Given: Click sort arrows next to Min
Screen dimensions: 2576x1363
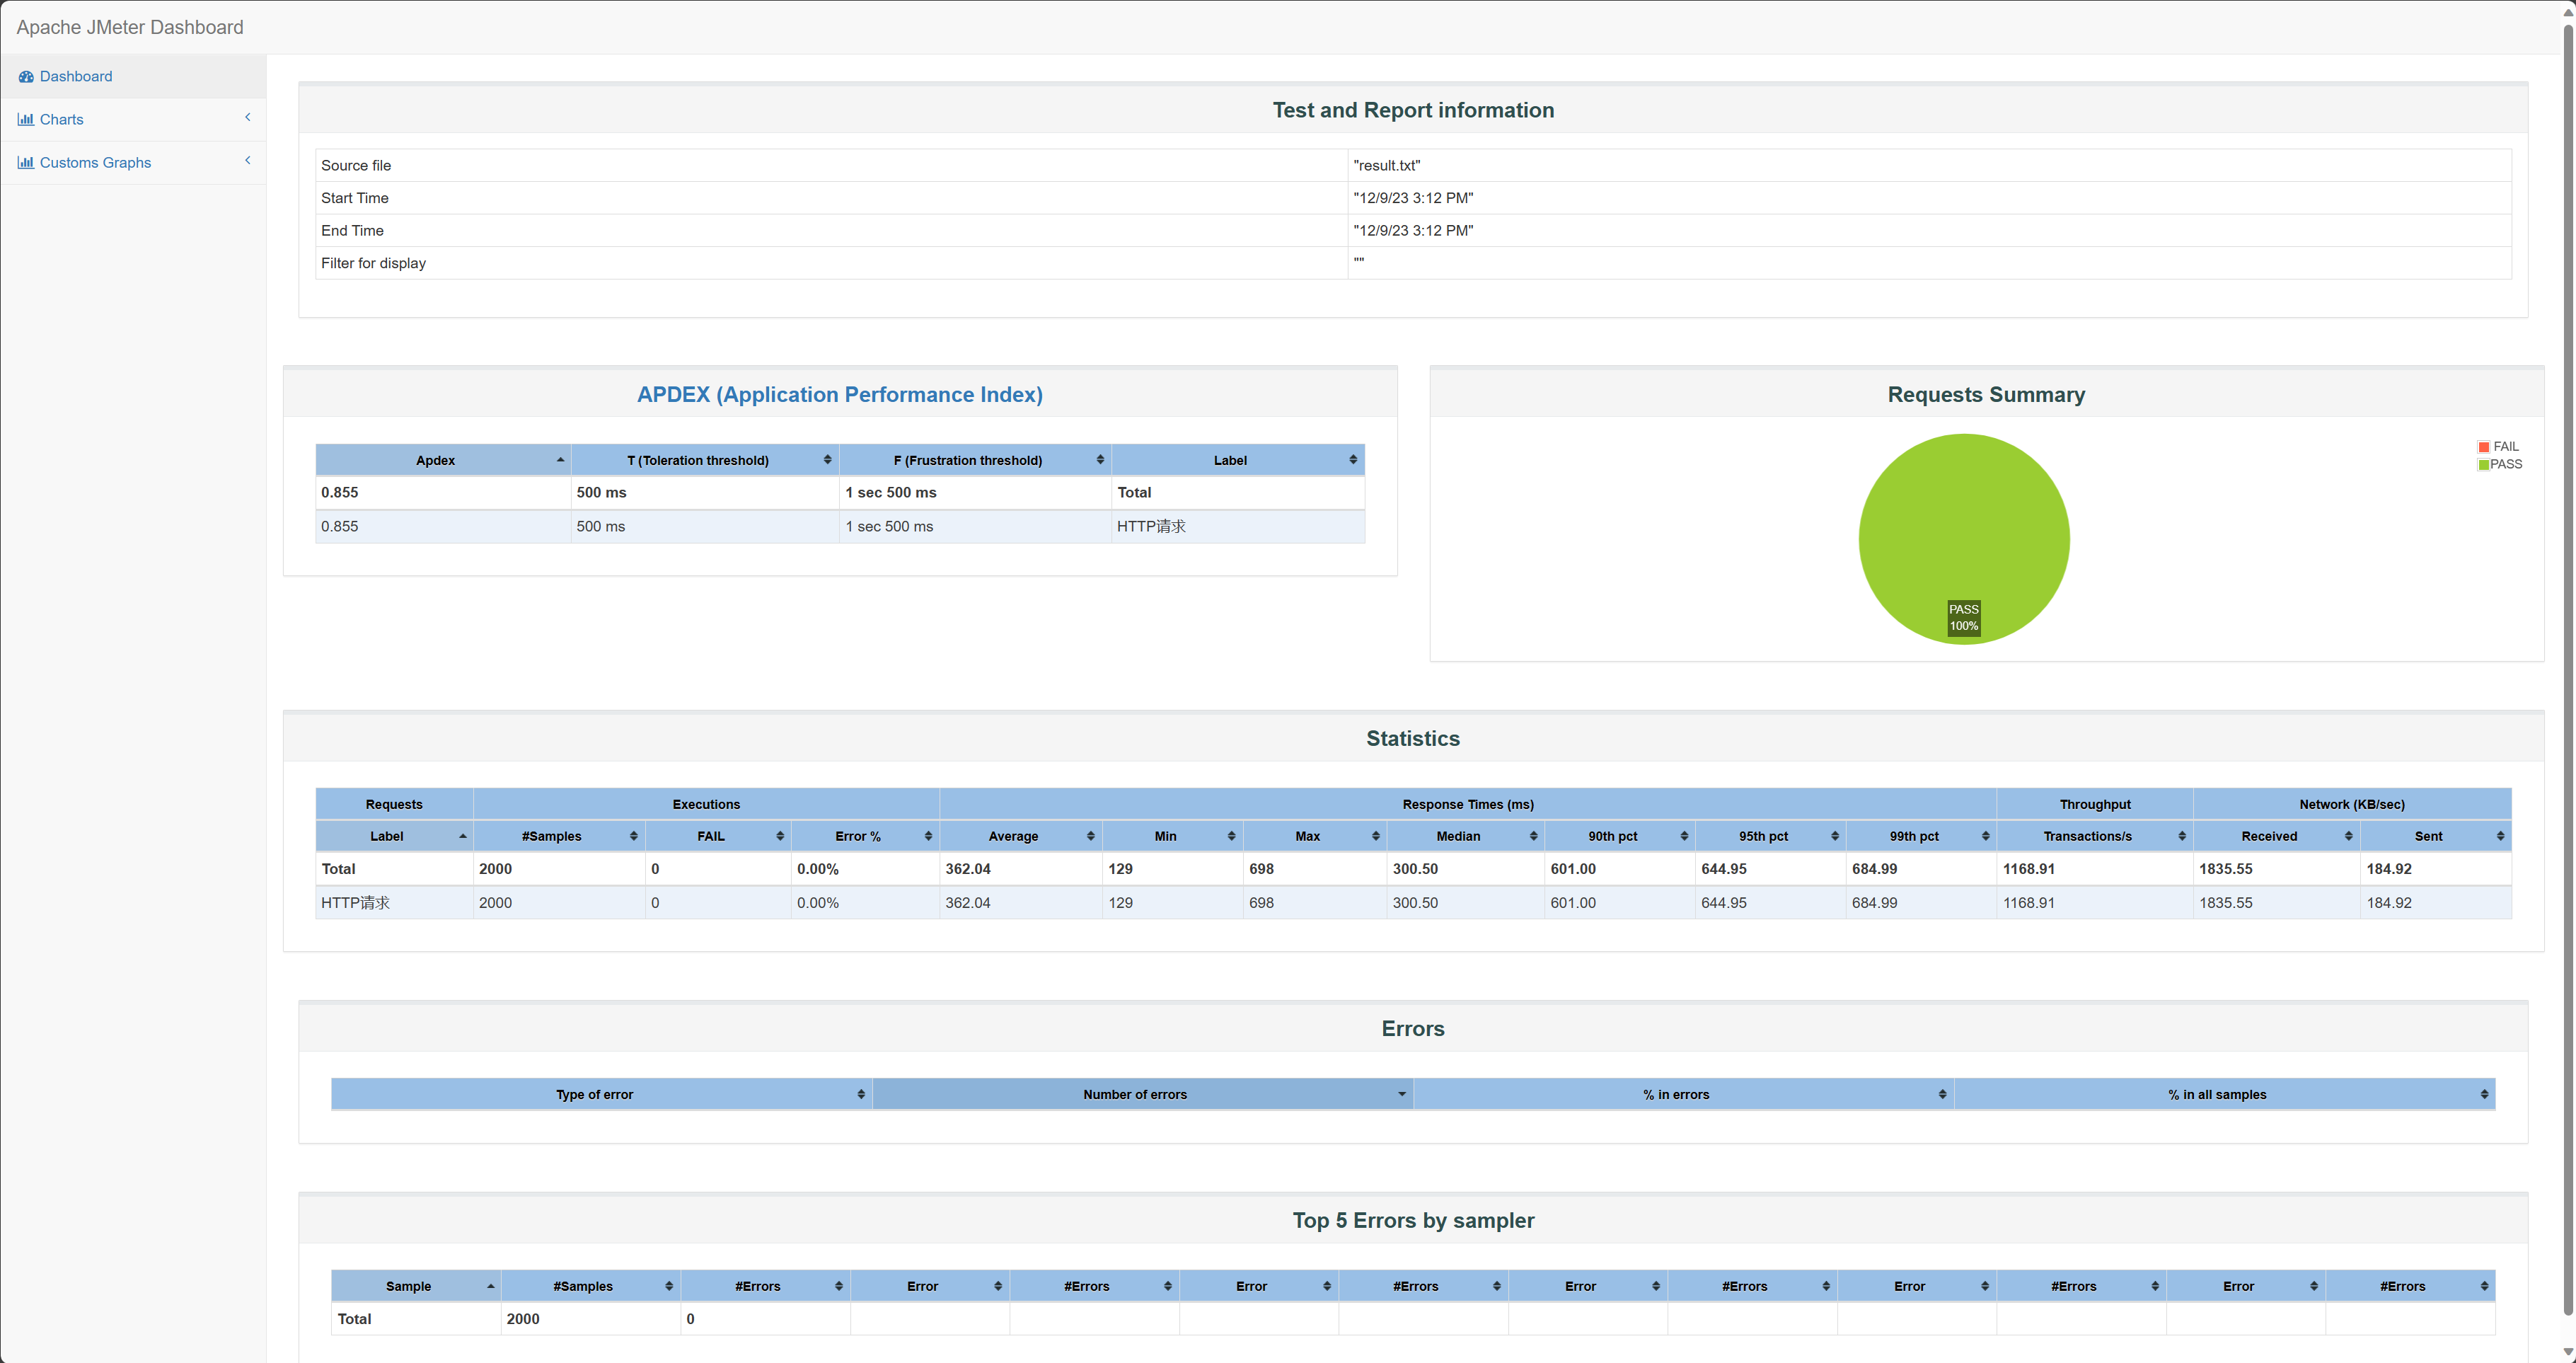Looking at the screenshot, I should tap(1231, 836).
